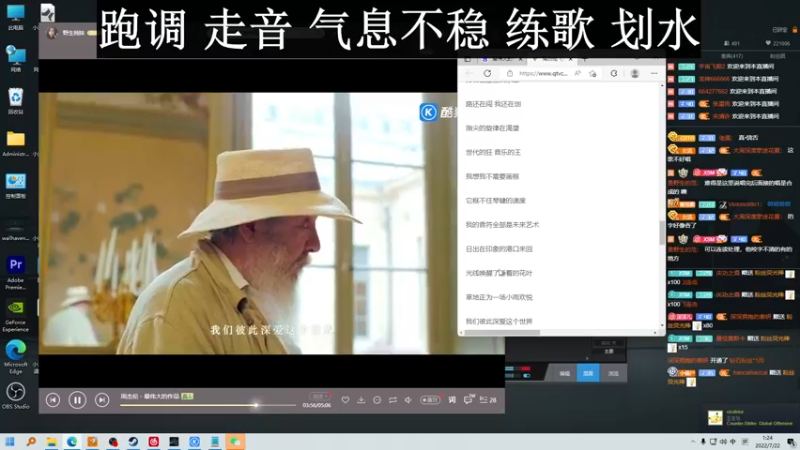Flip the small blue toggle switch in the dark panel
The height and width of the screenshot is (450, 800).
pyautogui.click(x=527, y=376)
